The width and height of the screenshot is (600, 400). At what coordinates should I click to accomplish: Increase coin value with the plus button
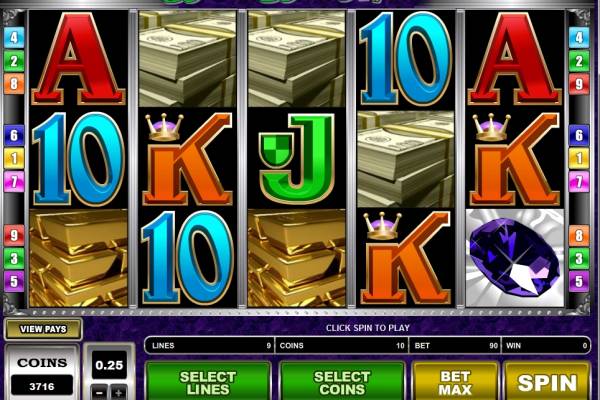pyautogui.click(x=119, y=392)
